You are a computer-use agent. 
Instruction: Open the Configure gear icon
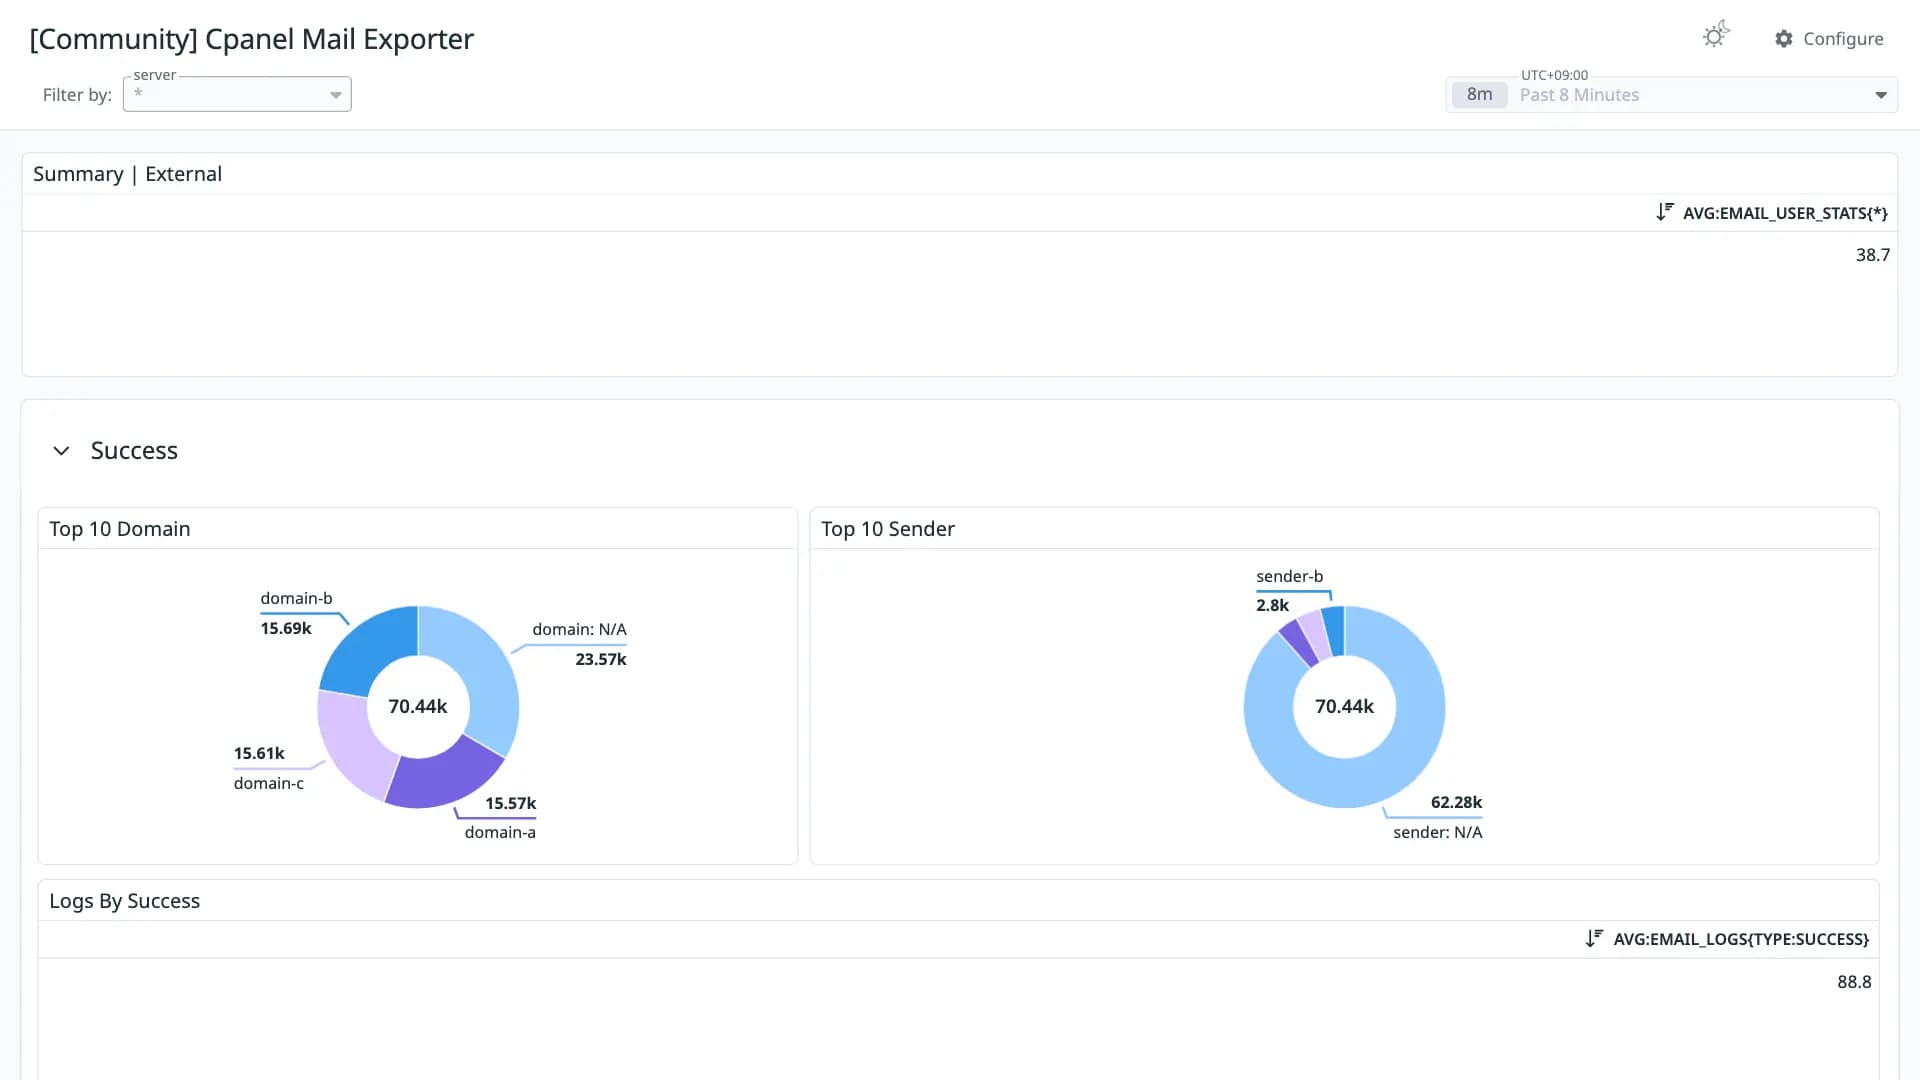pos(1784,39)
